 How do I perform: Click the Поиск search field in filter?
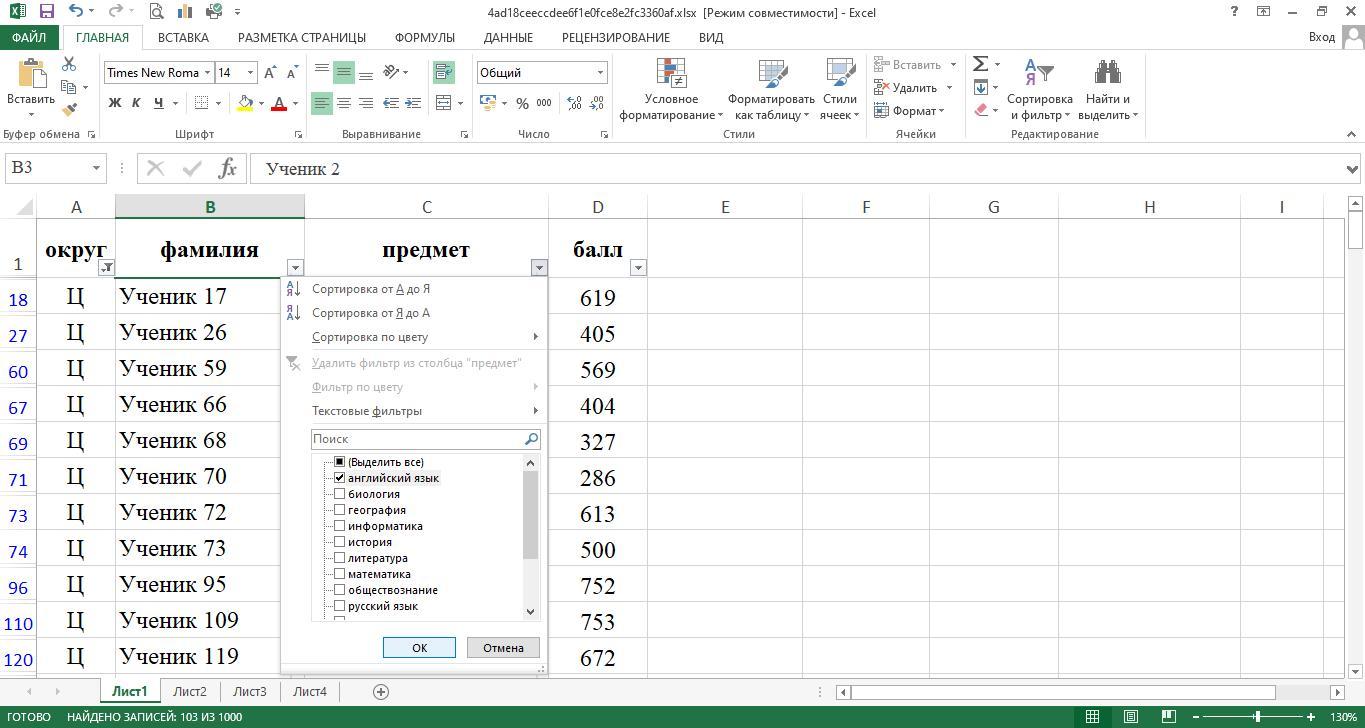click(x=416, y=439)
